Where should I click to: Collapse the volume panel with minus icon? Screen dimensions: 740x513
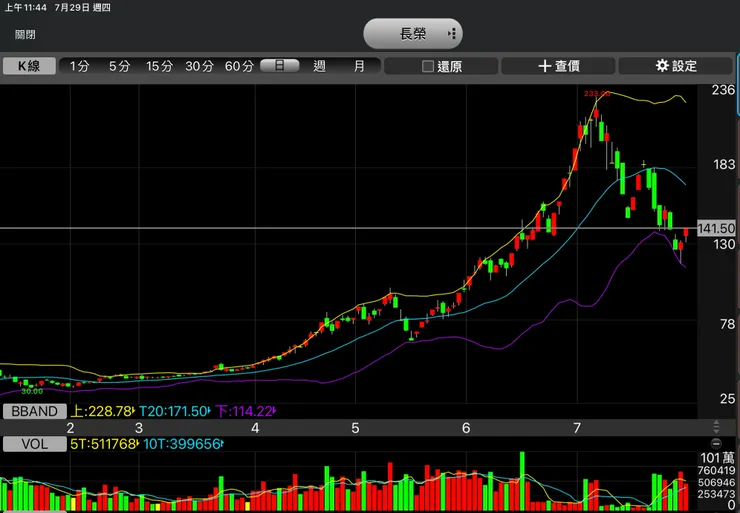coord(716,444)
